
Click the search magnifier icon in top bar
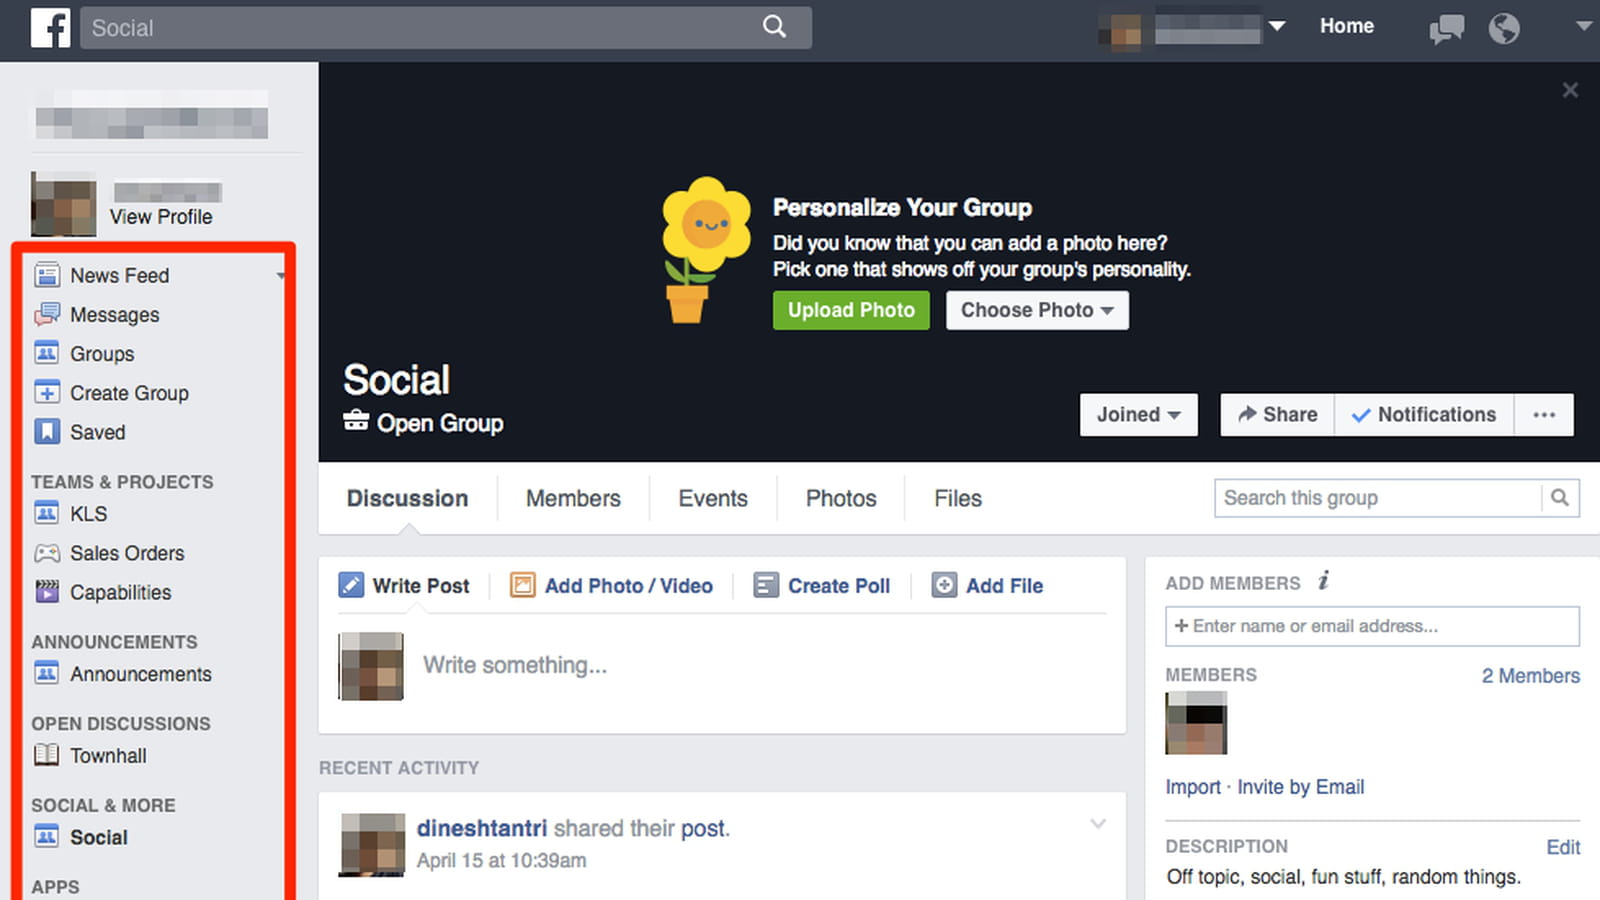[775, 27]
